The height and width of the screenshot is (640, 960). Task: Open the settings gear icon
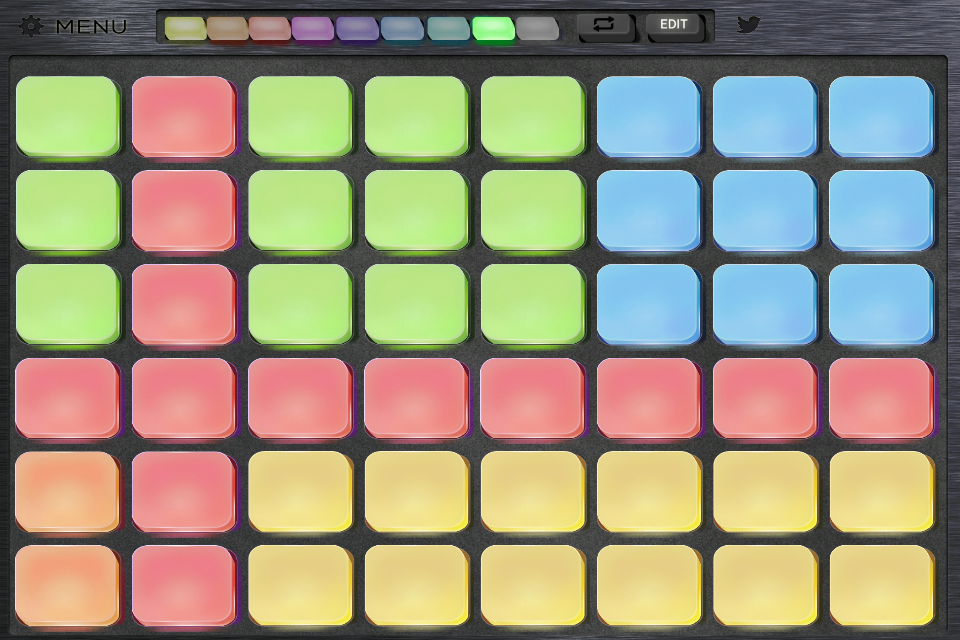pos(31,26)
